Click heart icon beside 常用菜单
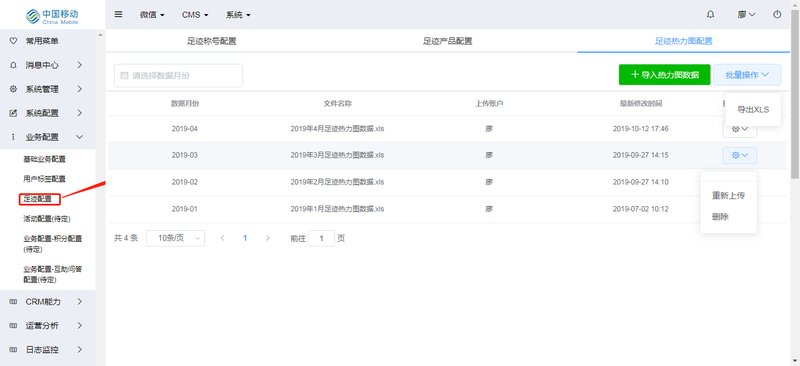The height and width of the screenshot is (366, 800). coord(14,41)
